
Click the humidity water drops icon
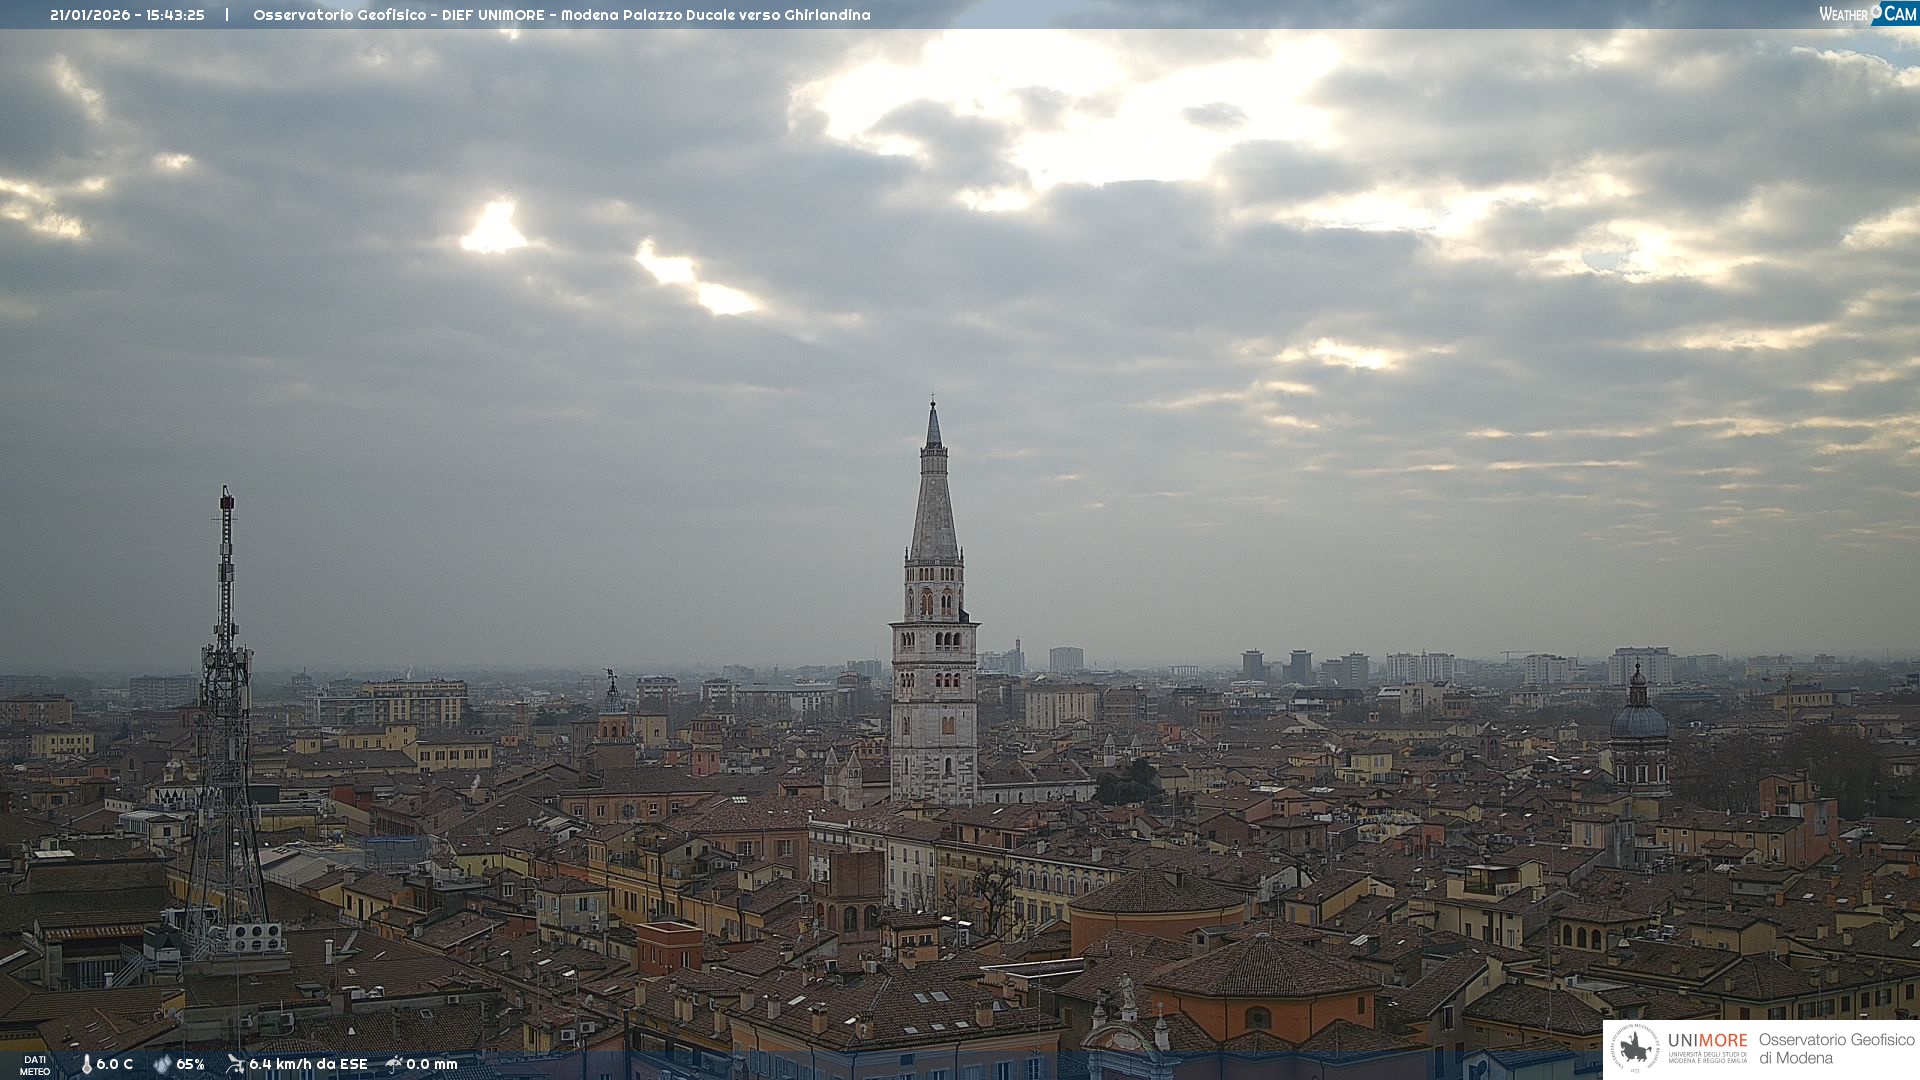(162, 1064)
